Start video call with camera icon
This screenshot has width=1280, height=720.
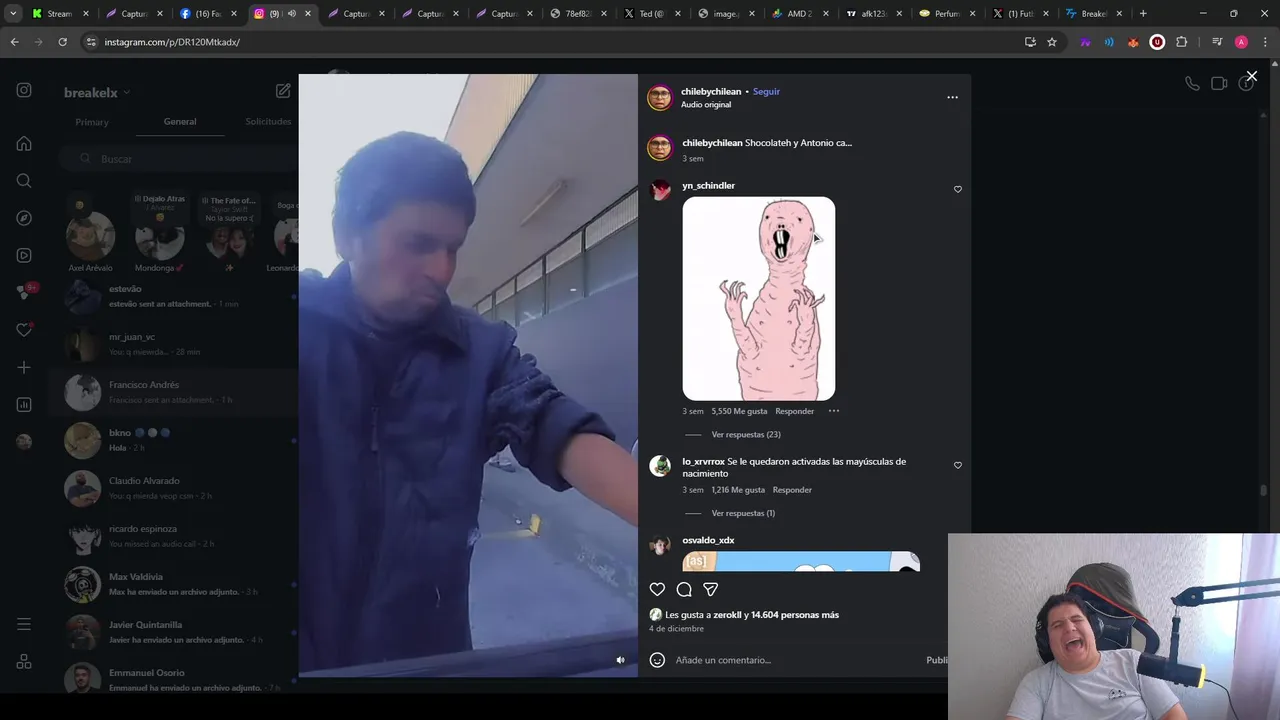tap(1219, 84)
